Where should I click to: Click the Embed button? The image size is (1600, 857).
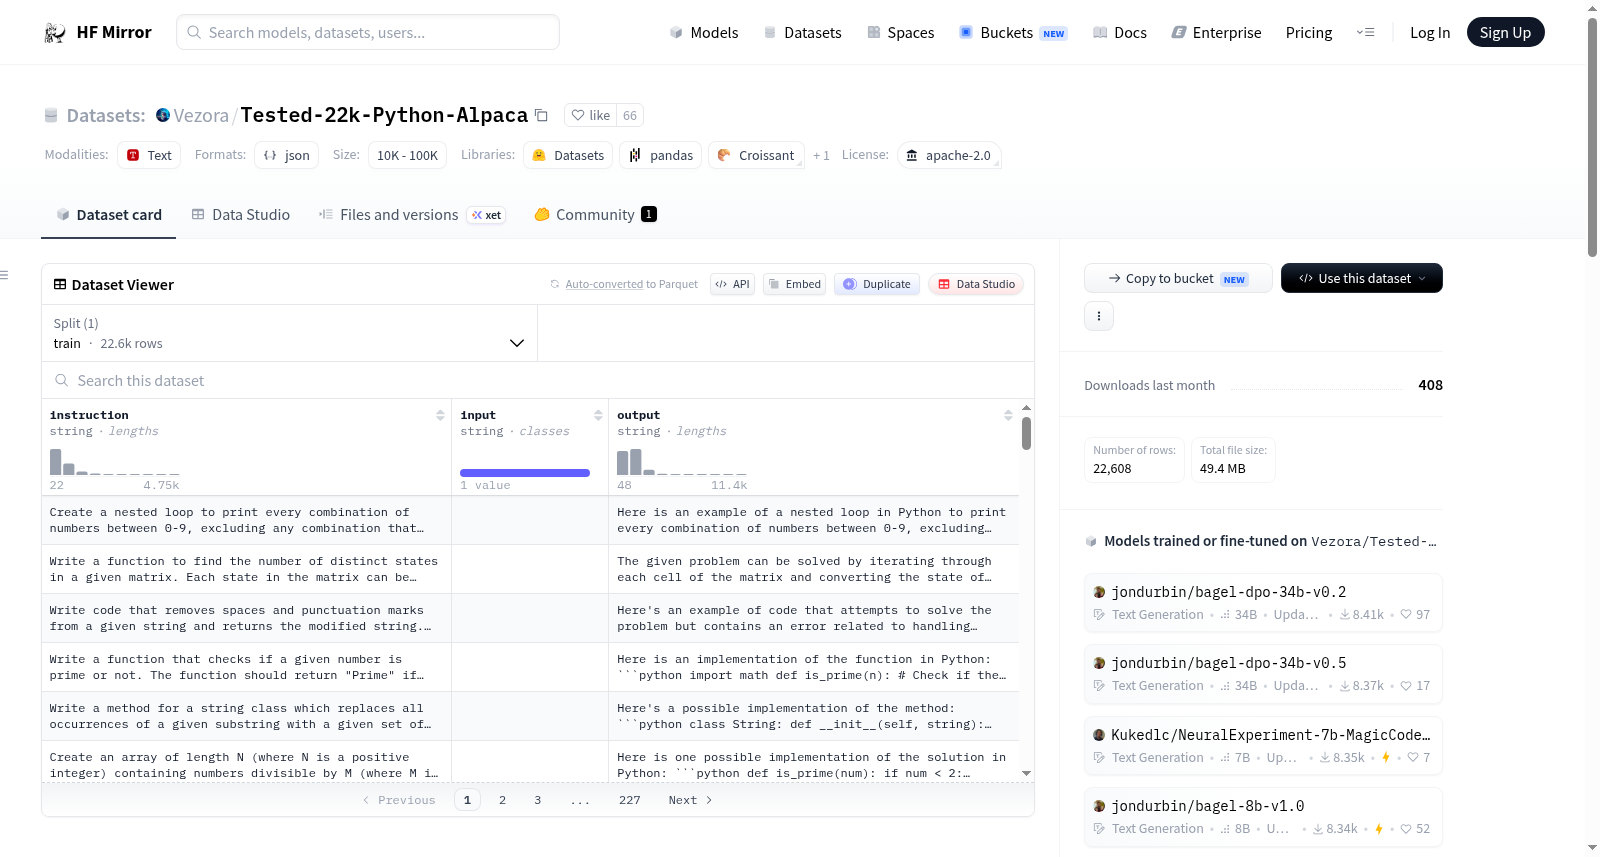(796, 284)
